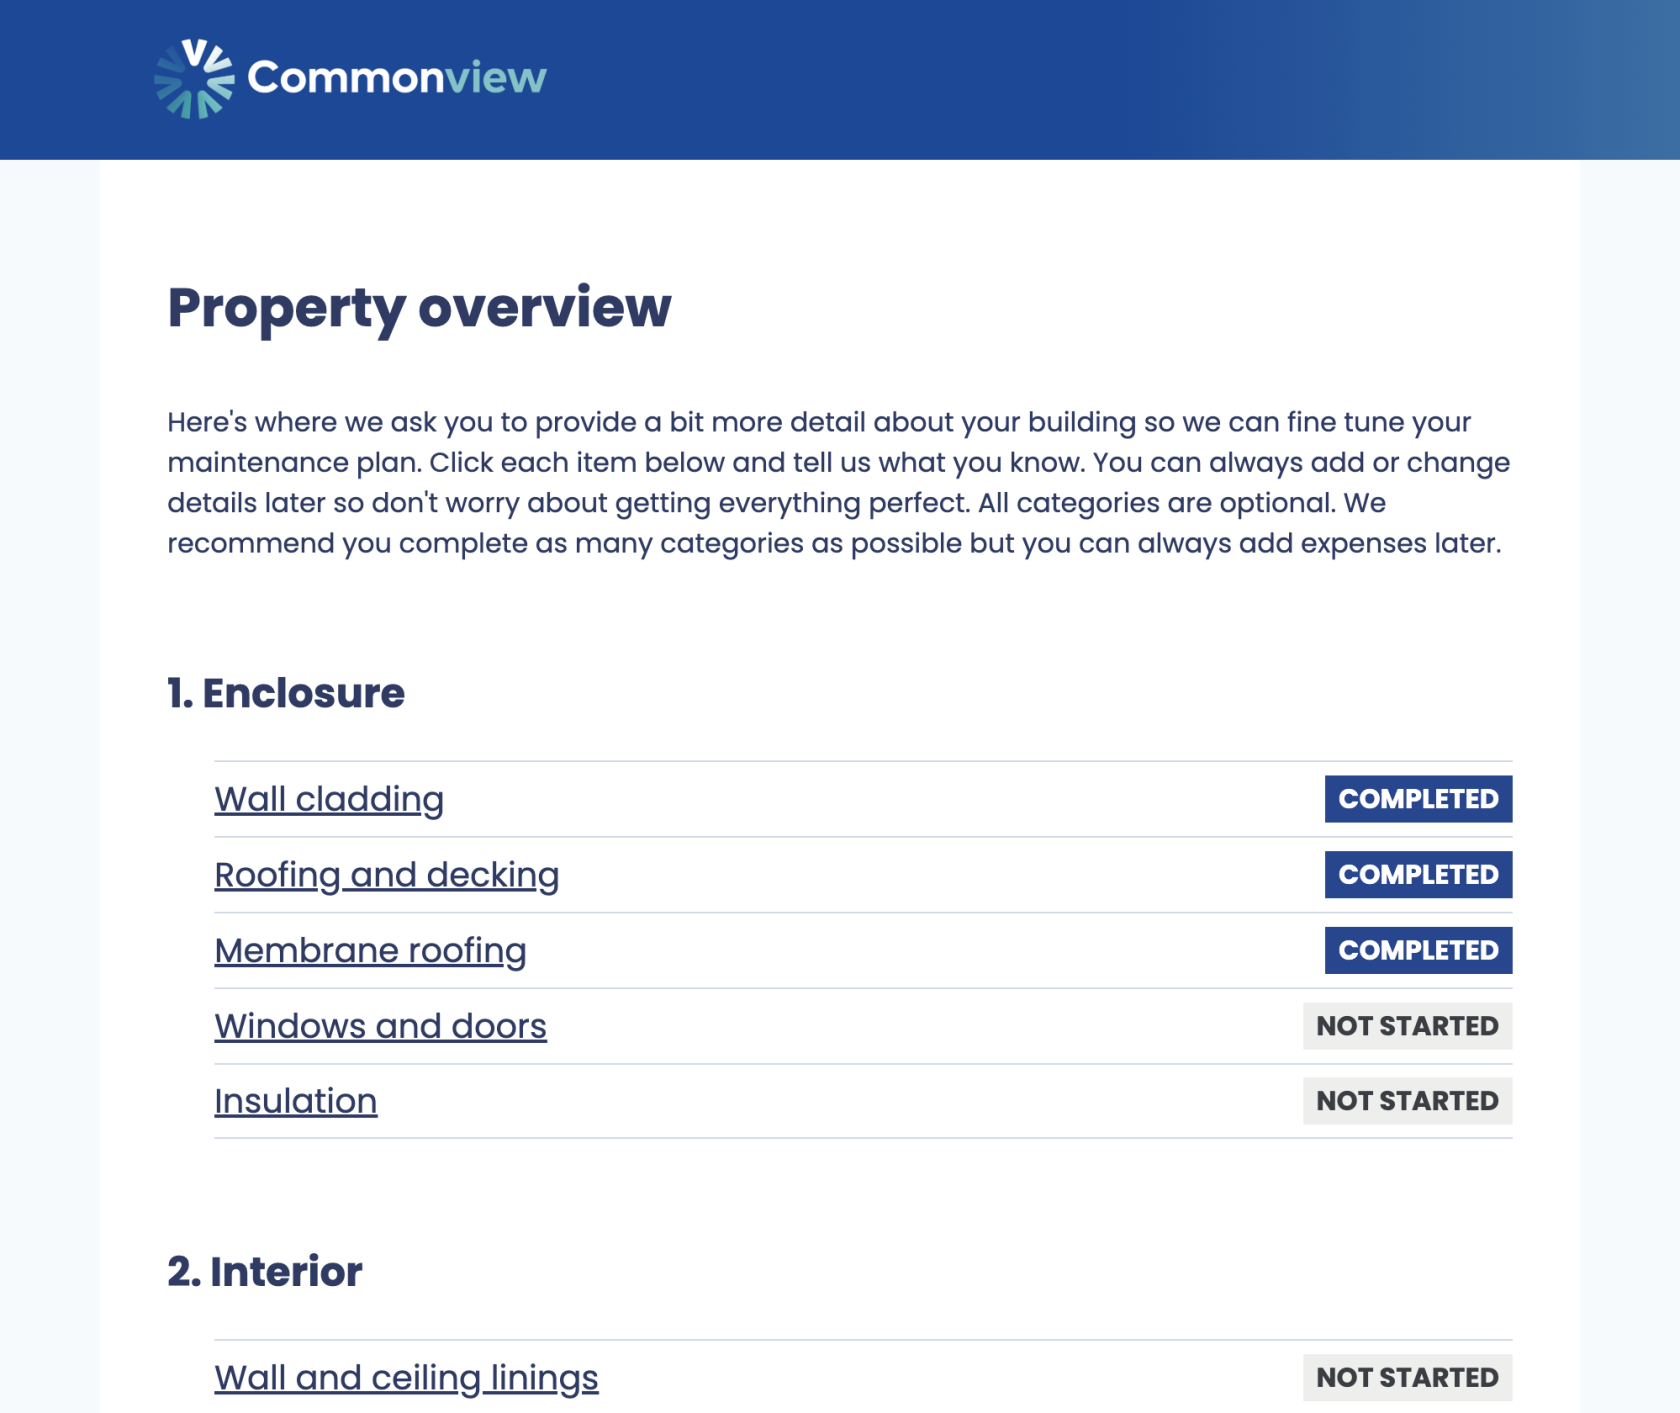Open the Windows and doors link
Viewport: 1680px width, 1413px height.
[380, 1026]
